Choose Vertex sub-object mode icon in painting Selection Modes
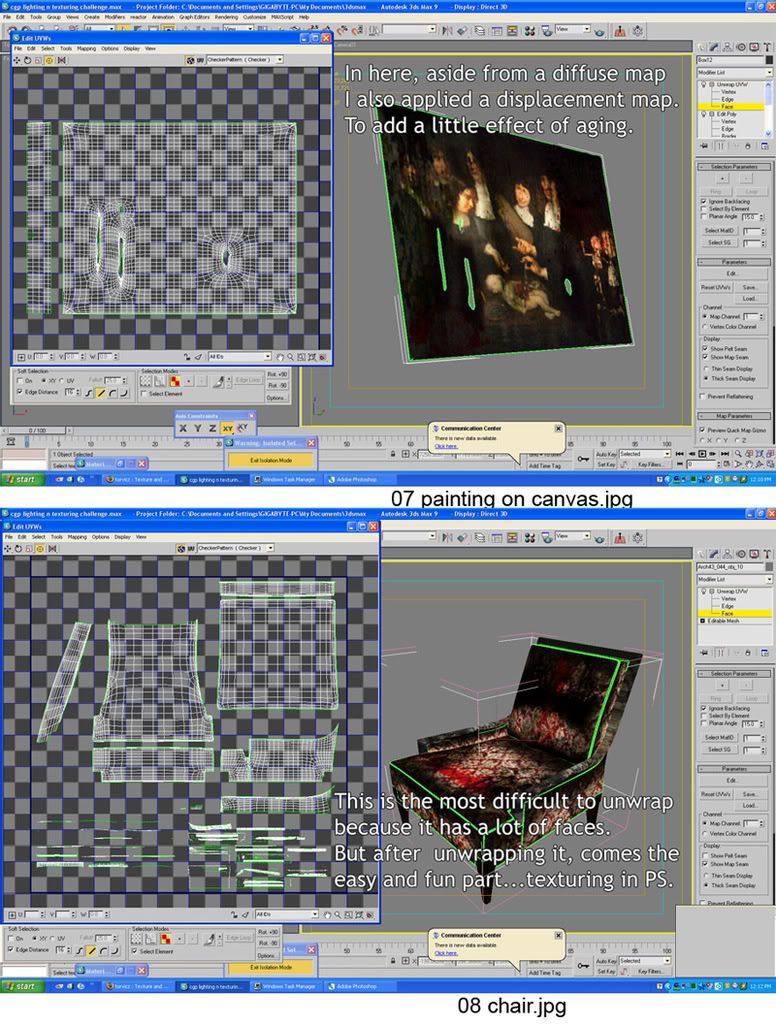 pyautogui.click(x=146, y=381)
